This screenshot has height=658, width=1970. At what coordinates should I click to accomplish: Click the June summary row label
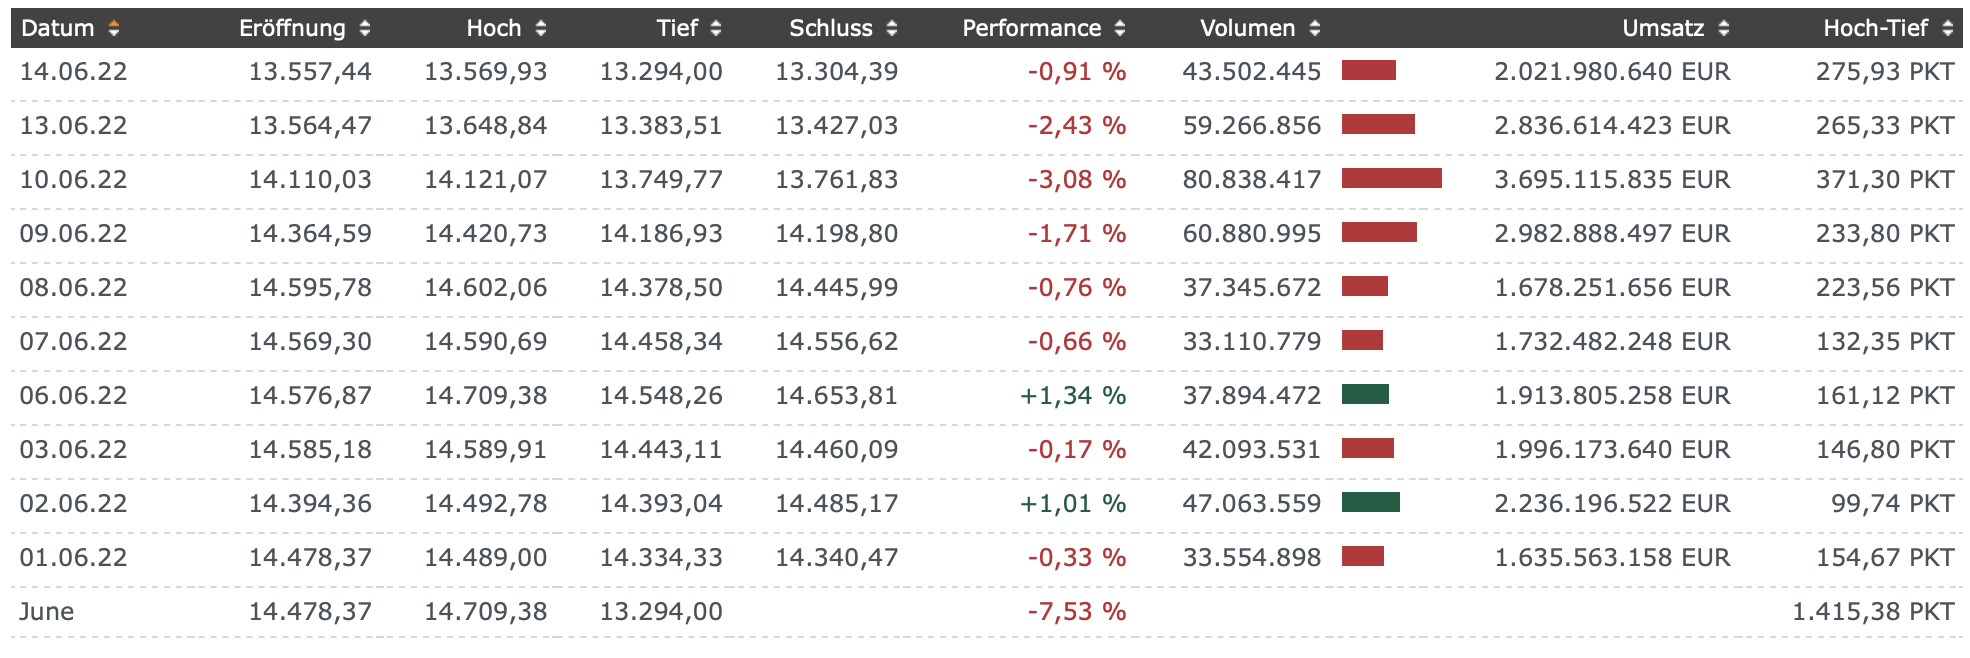coord(47,612)
